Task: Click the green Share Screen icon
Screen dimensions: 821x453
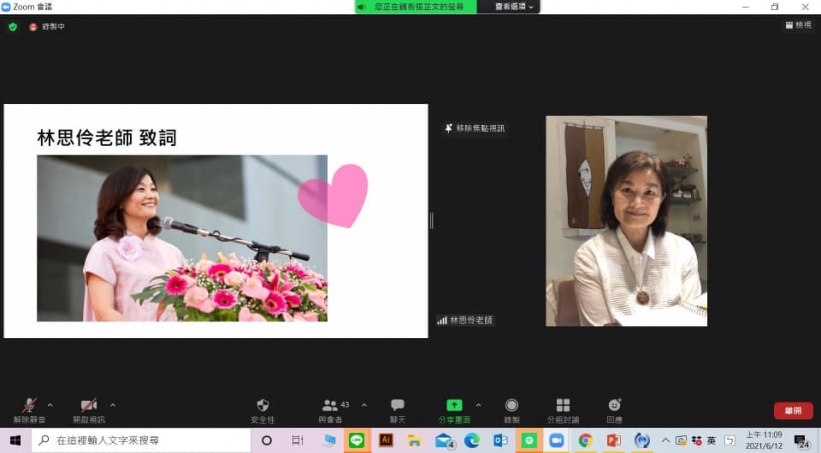Action: point(454,406)
